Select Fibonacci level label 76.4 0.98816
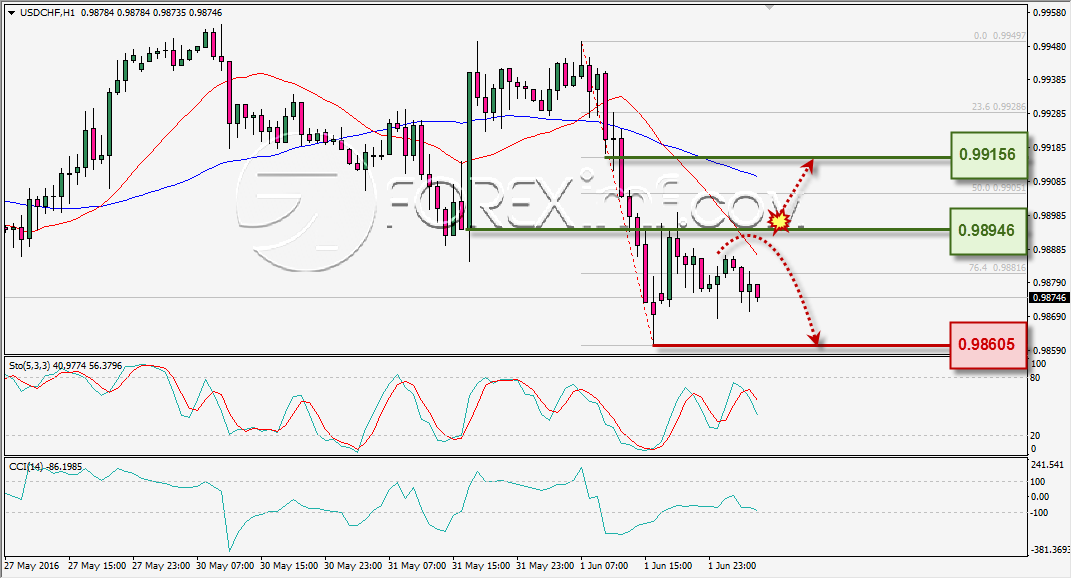 point(997,268)
